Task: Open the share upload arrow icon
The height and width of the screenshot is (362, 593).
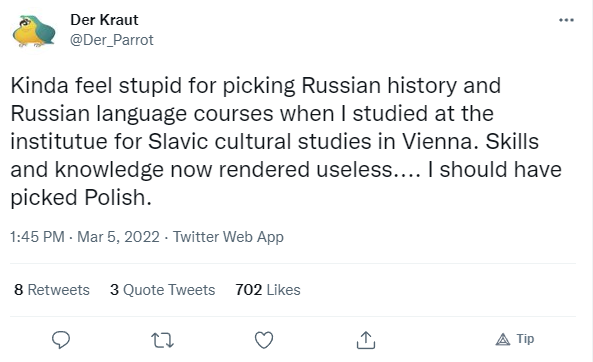Action: pos(366,340)
